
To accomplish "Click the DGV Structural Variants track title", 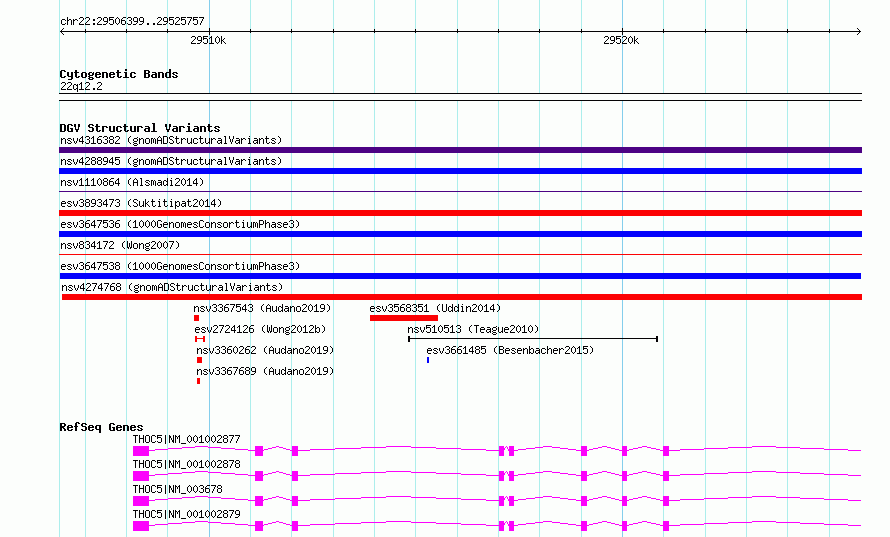I will coord(140,128).
